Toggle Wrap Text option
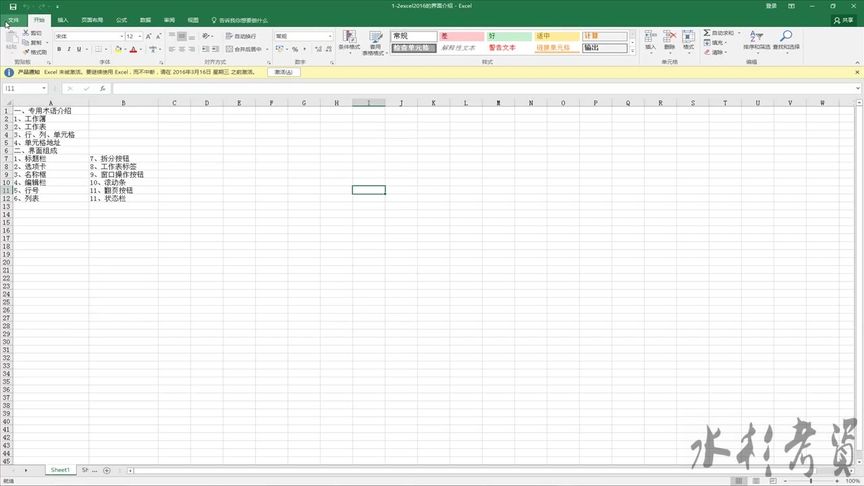Screen dimensions: 864x486 click(x=241, y=36)
